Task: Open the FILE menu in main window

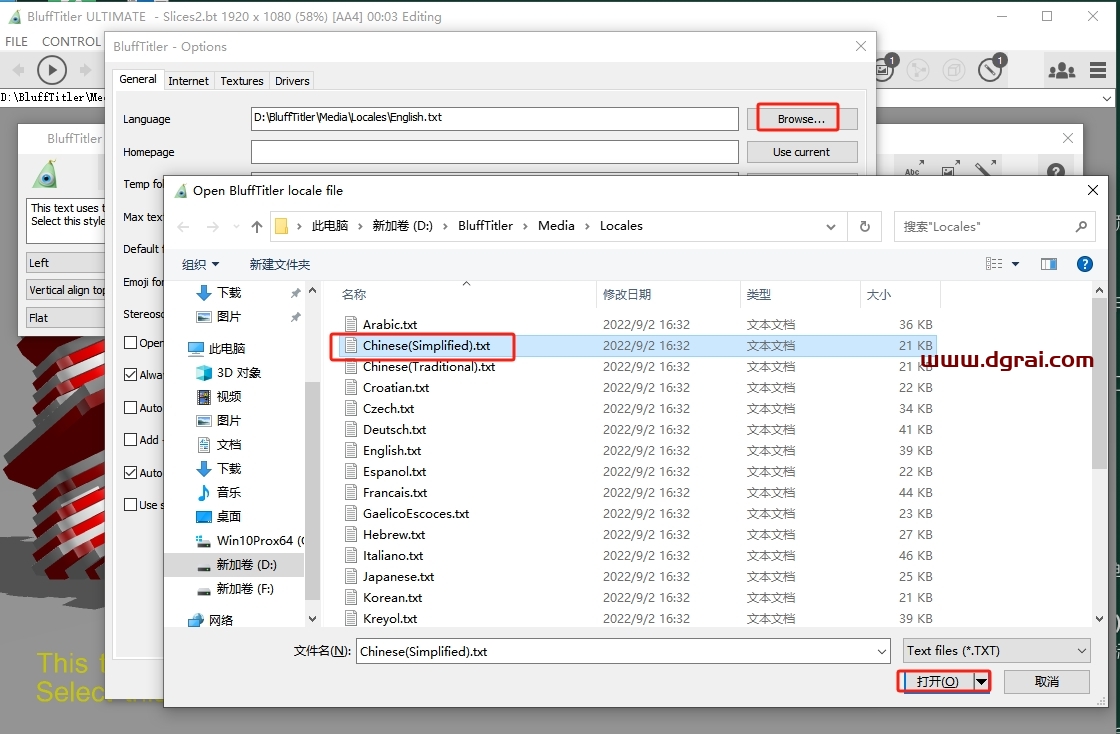Action: (x=16, y=41)
